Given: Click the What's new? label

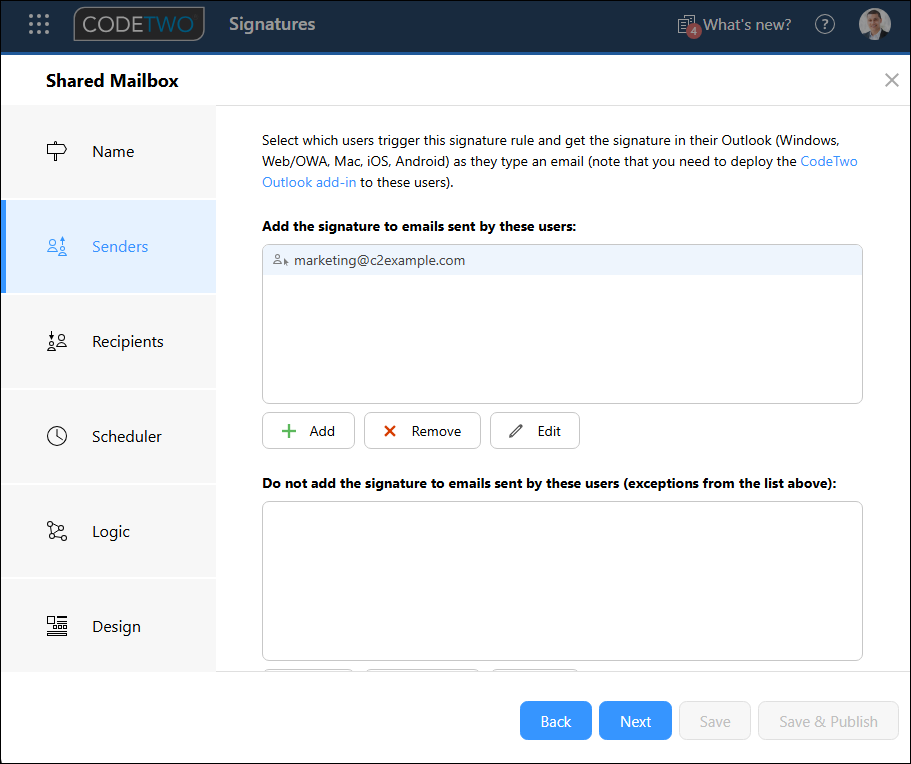Looking at the screenshot, I should coord(747,25).
